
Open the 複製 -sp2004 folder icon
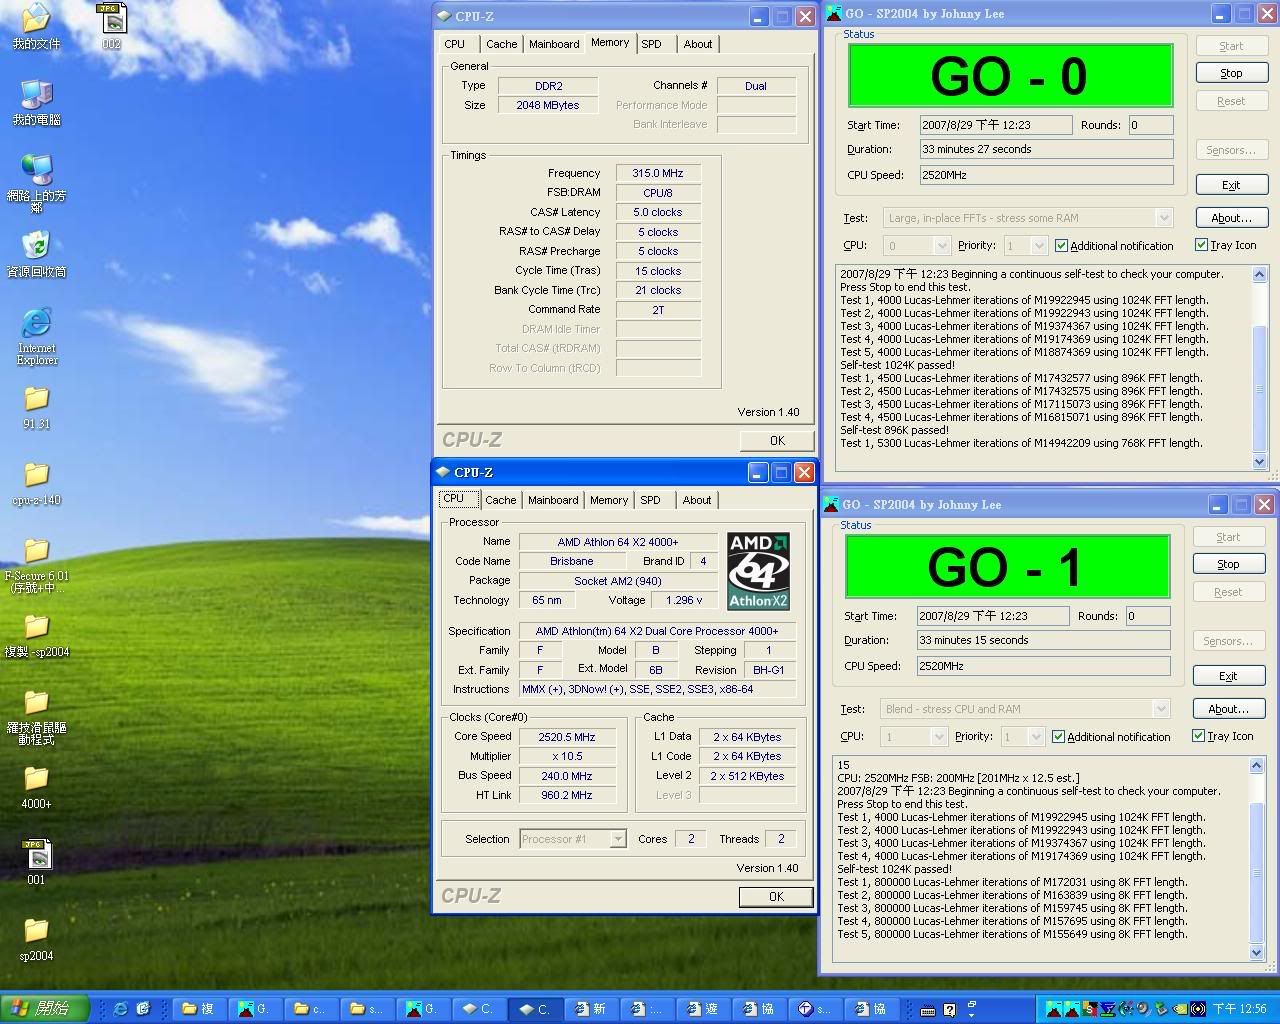(x=36, y=635)
